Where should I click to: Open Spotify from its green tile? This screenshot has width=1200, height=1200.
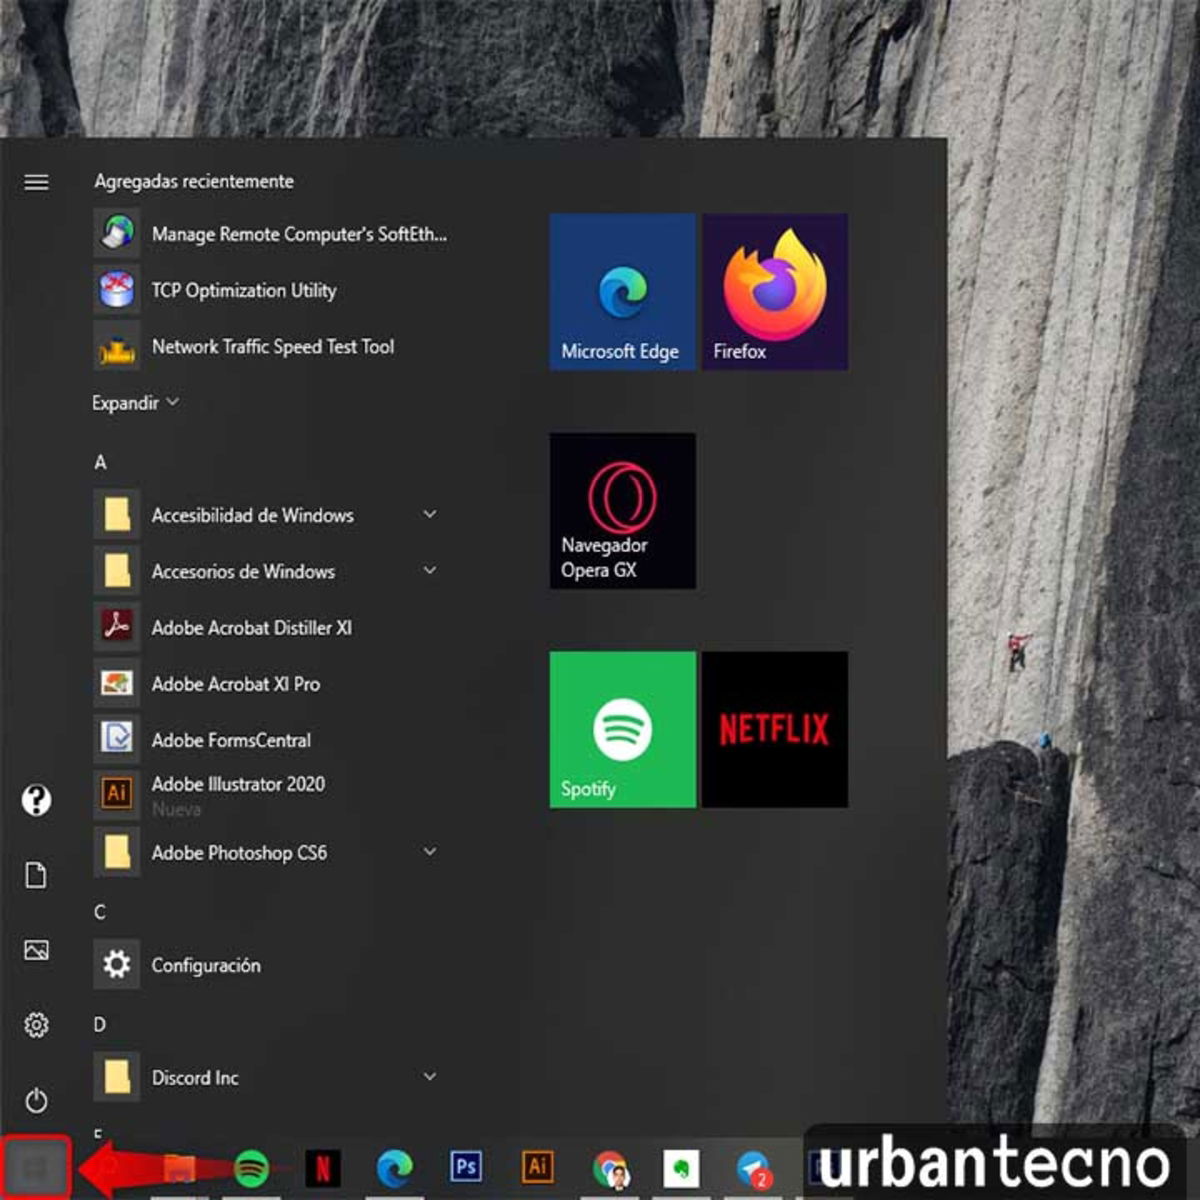pyautogui.click(x=622, y=730)
